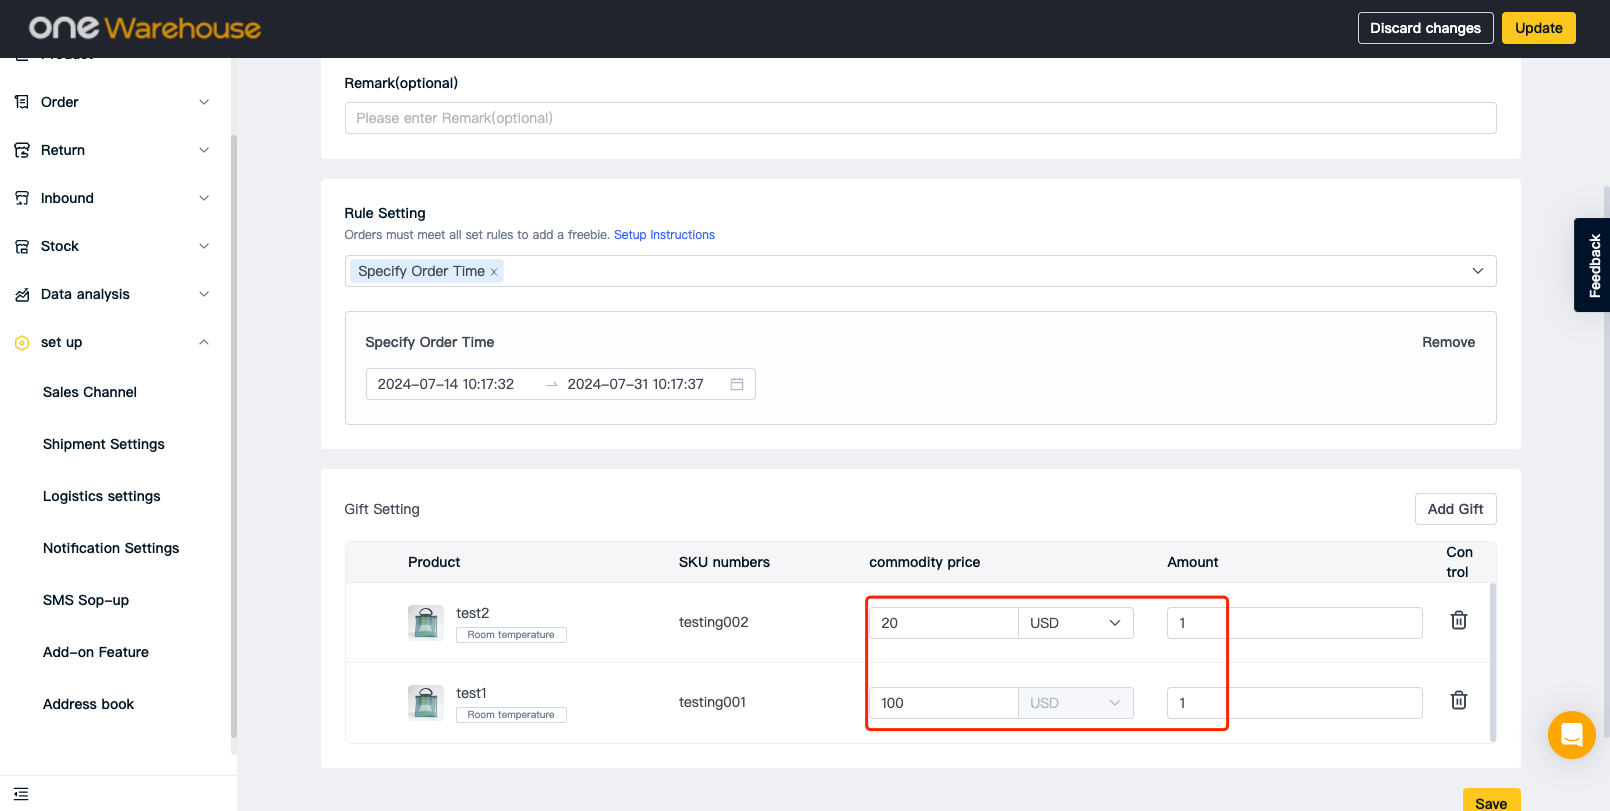Open Notification Settings

pos(111,548)
